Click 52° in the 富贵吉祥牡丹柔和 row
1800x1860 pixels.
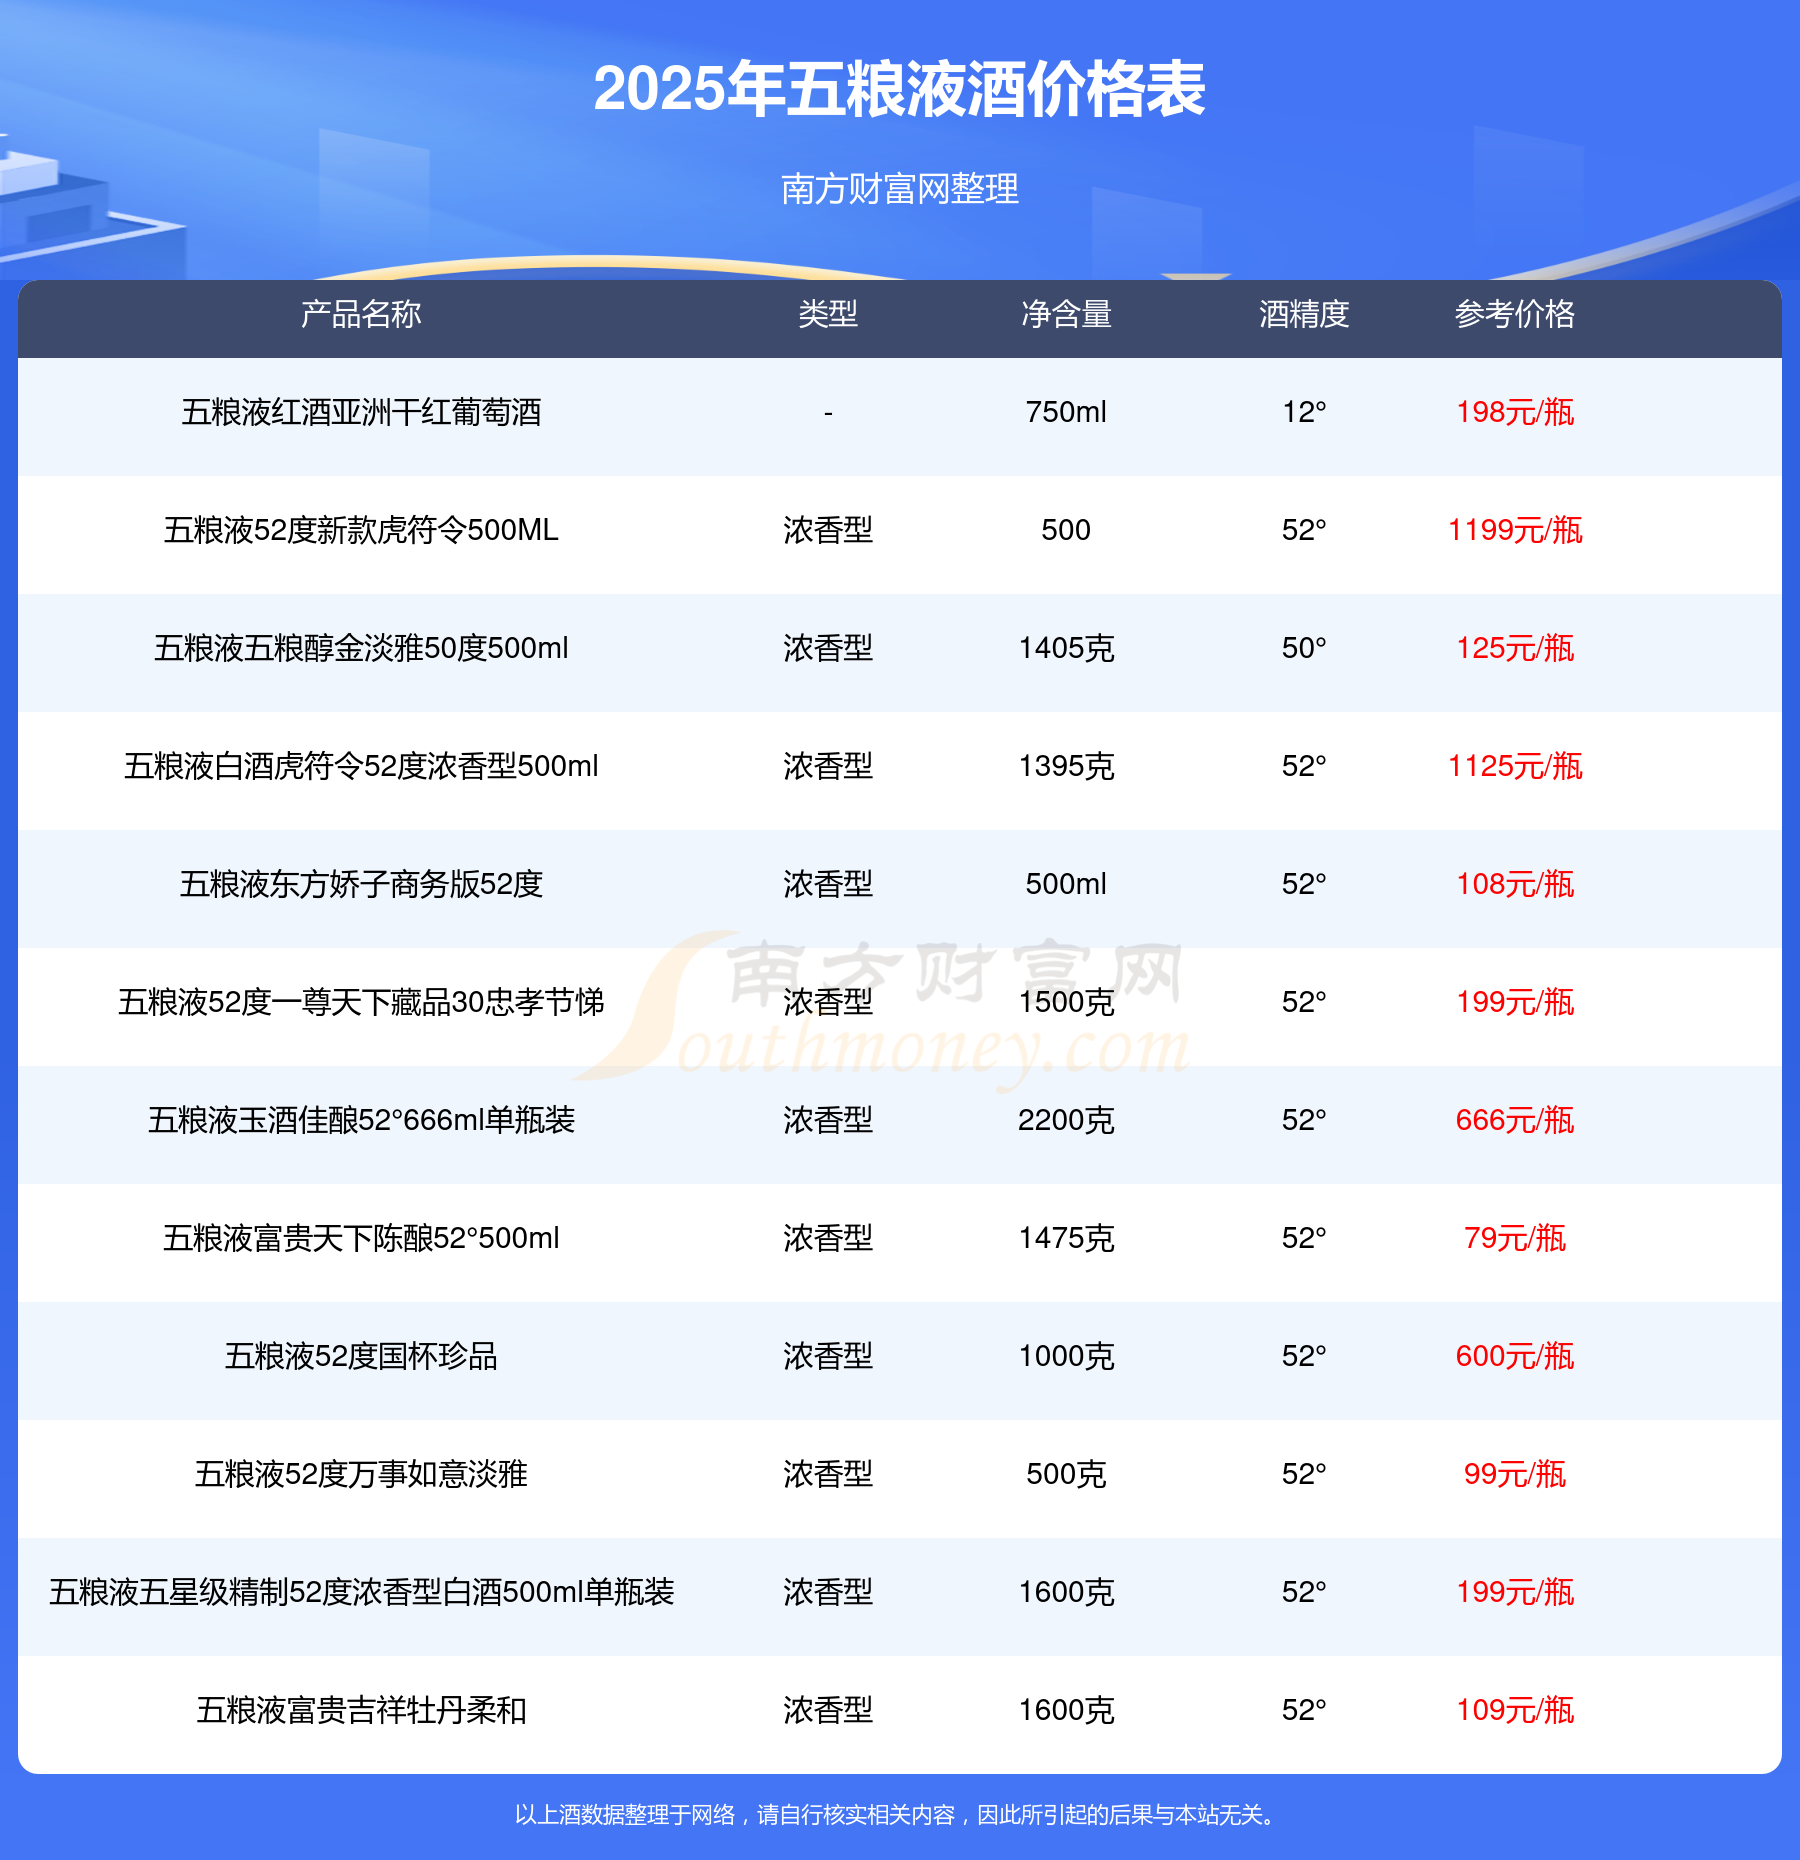(1304, 1710)
